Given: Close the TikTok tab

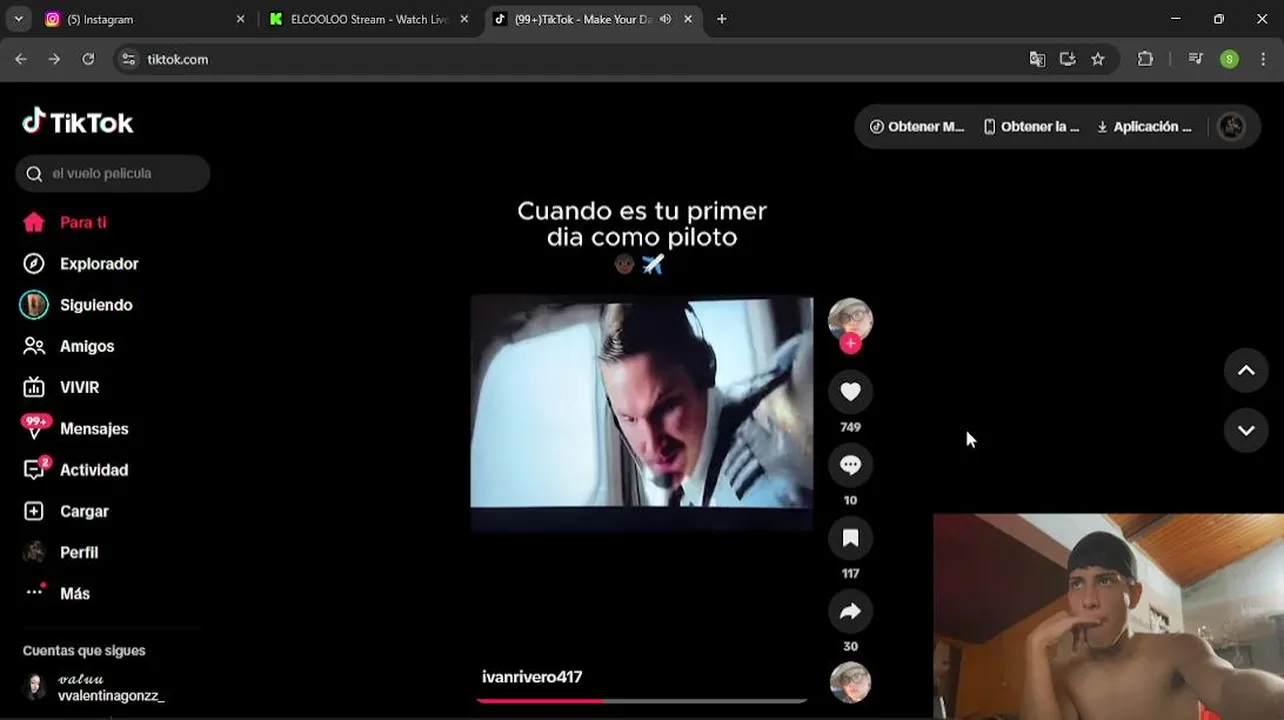Looking at the screenshot, I should pyautogui.click(x=688, y=19).
